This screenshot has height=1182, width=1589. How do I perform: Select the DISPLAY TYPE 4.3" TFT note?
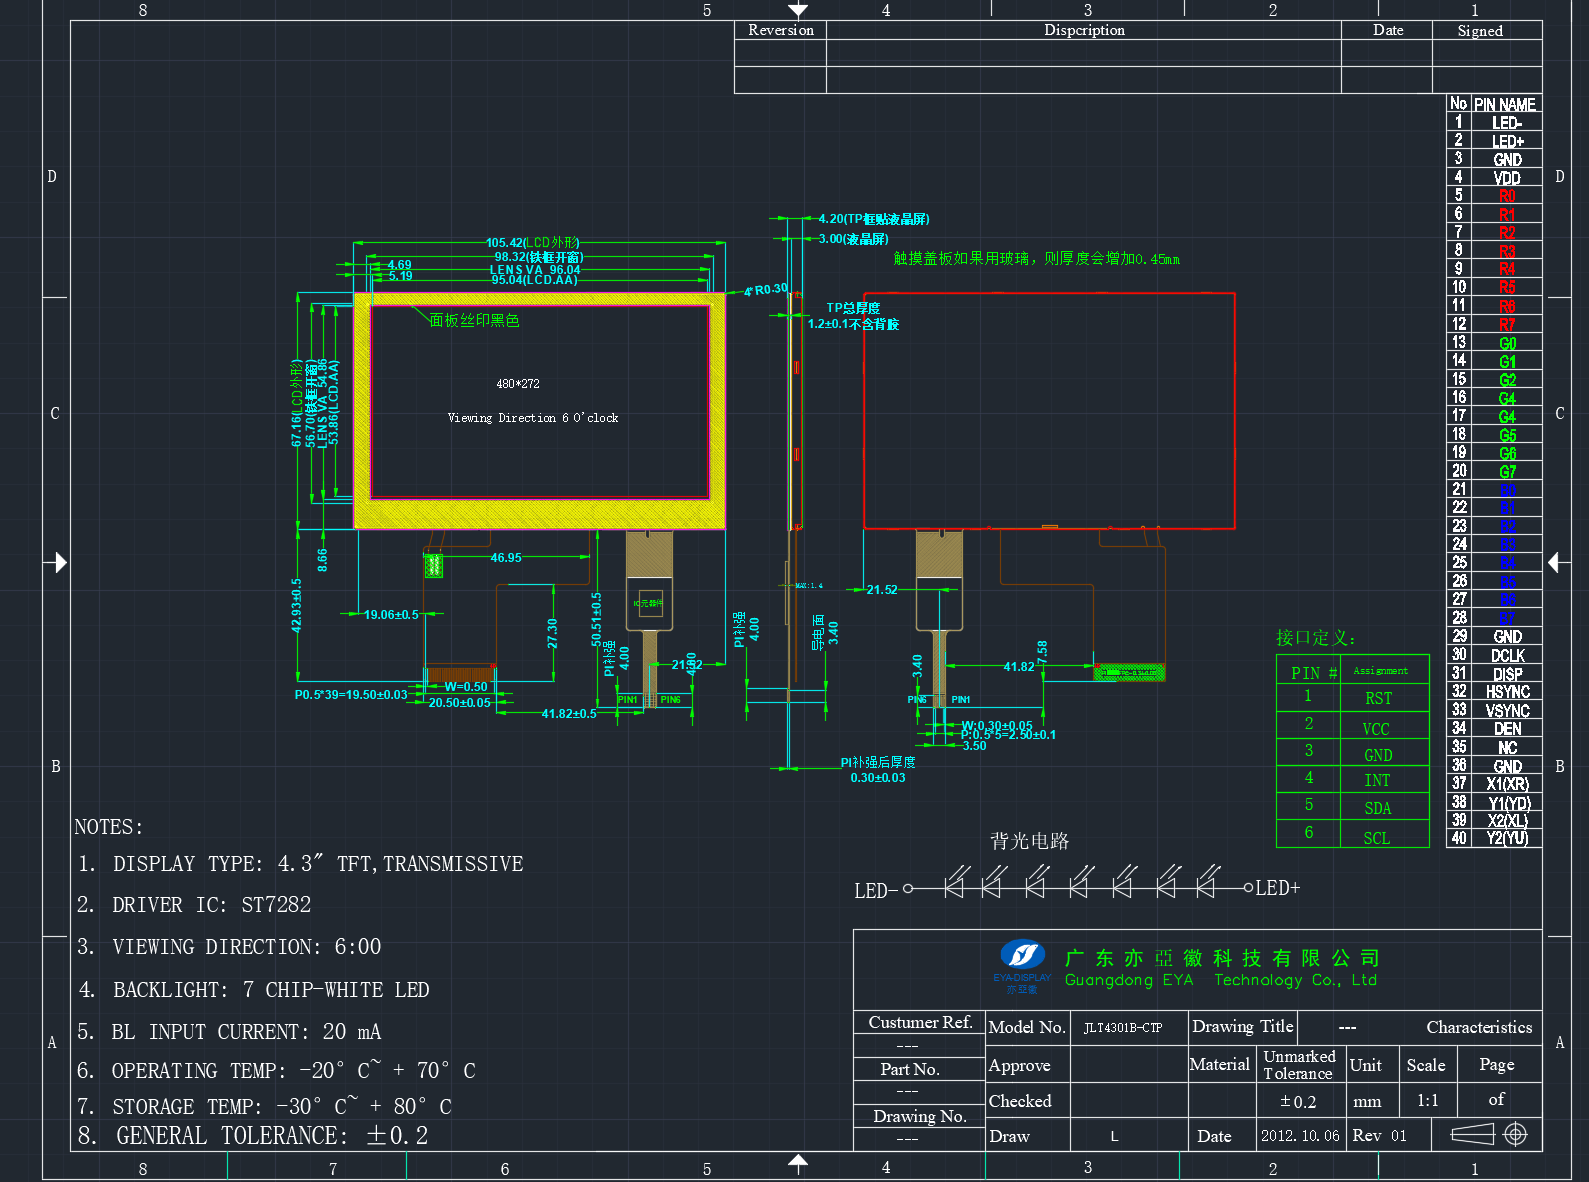[300, 864]
